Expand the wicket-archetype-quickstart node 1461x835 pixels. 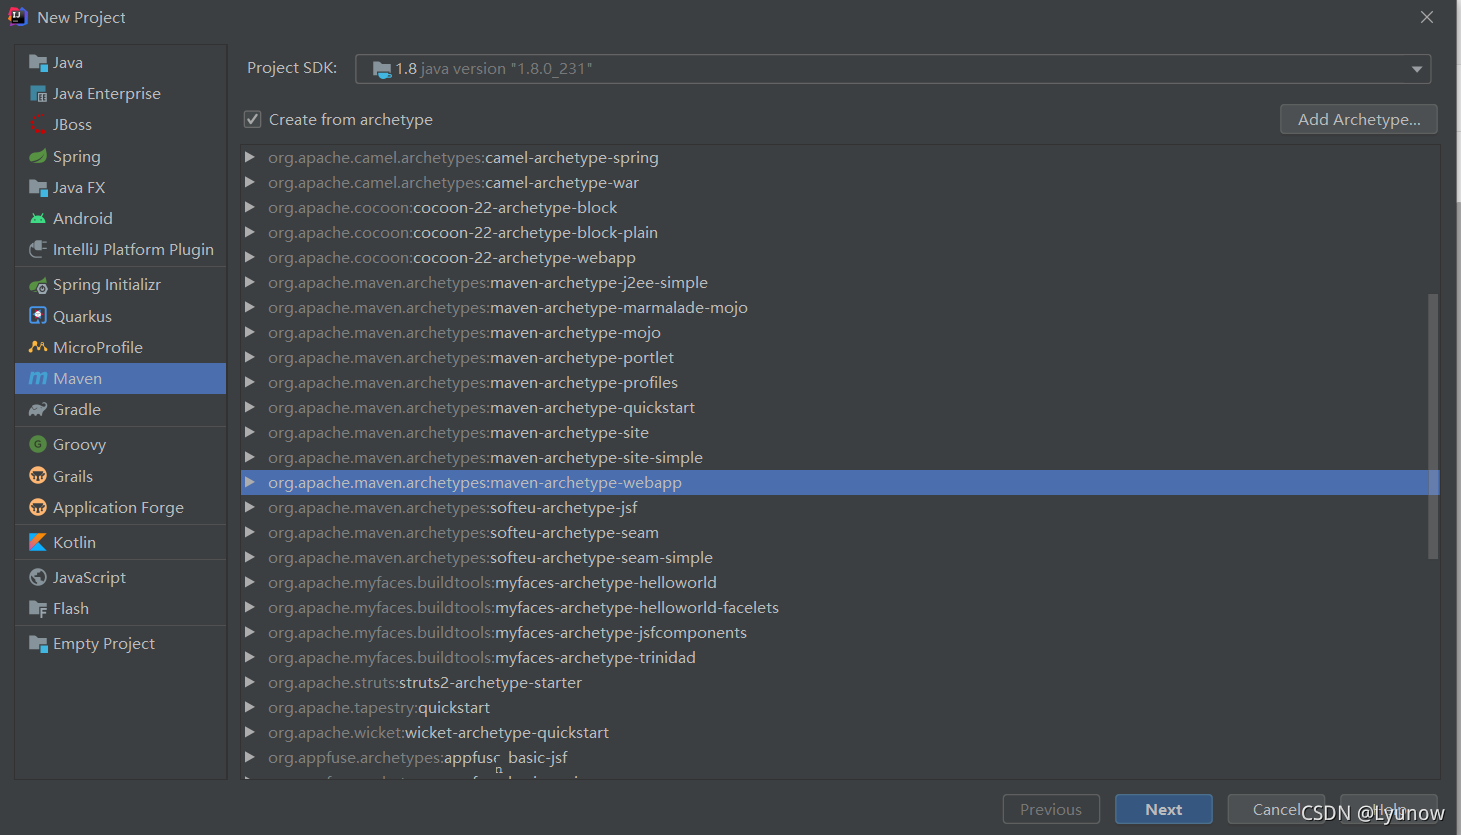click(x=250, y=733)
